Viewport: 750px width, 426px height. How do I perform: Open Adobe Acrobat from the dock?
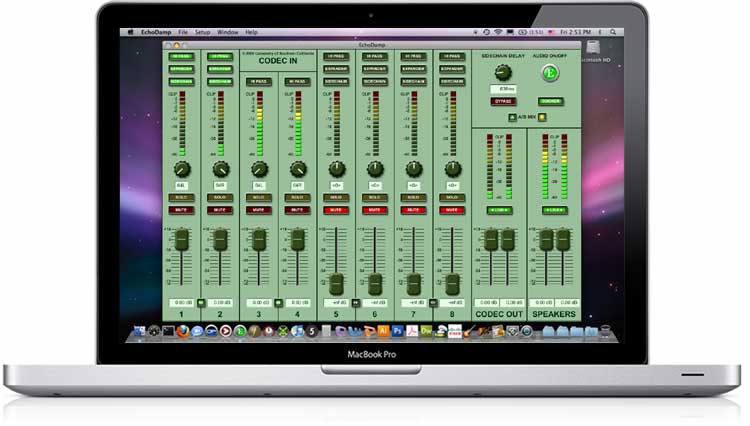[x=412, y=331]
